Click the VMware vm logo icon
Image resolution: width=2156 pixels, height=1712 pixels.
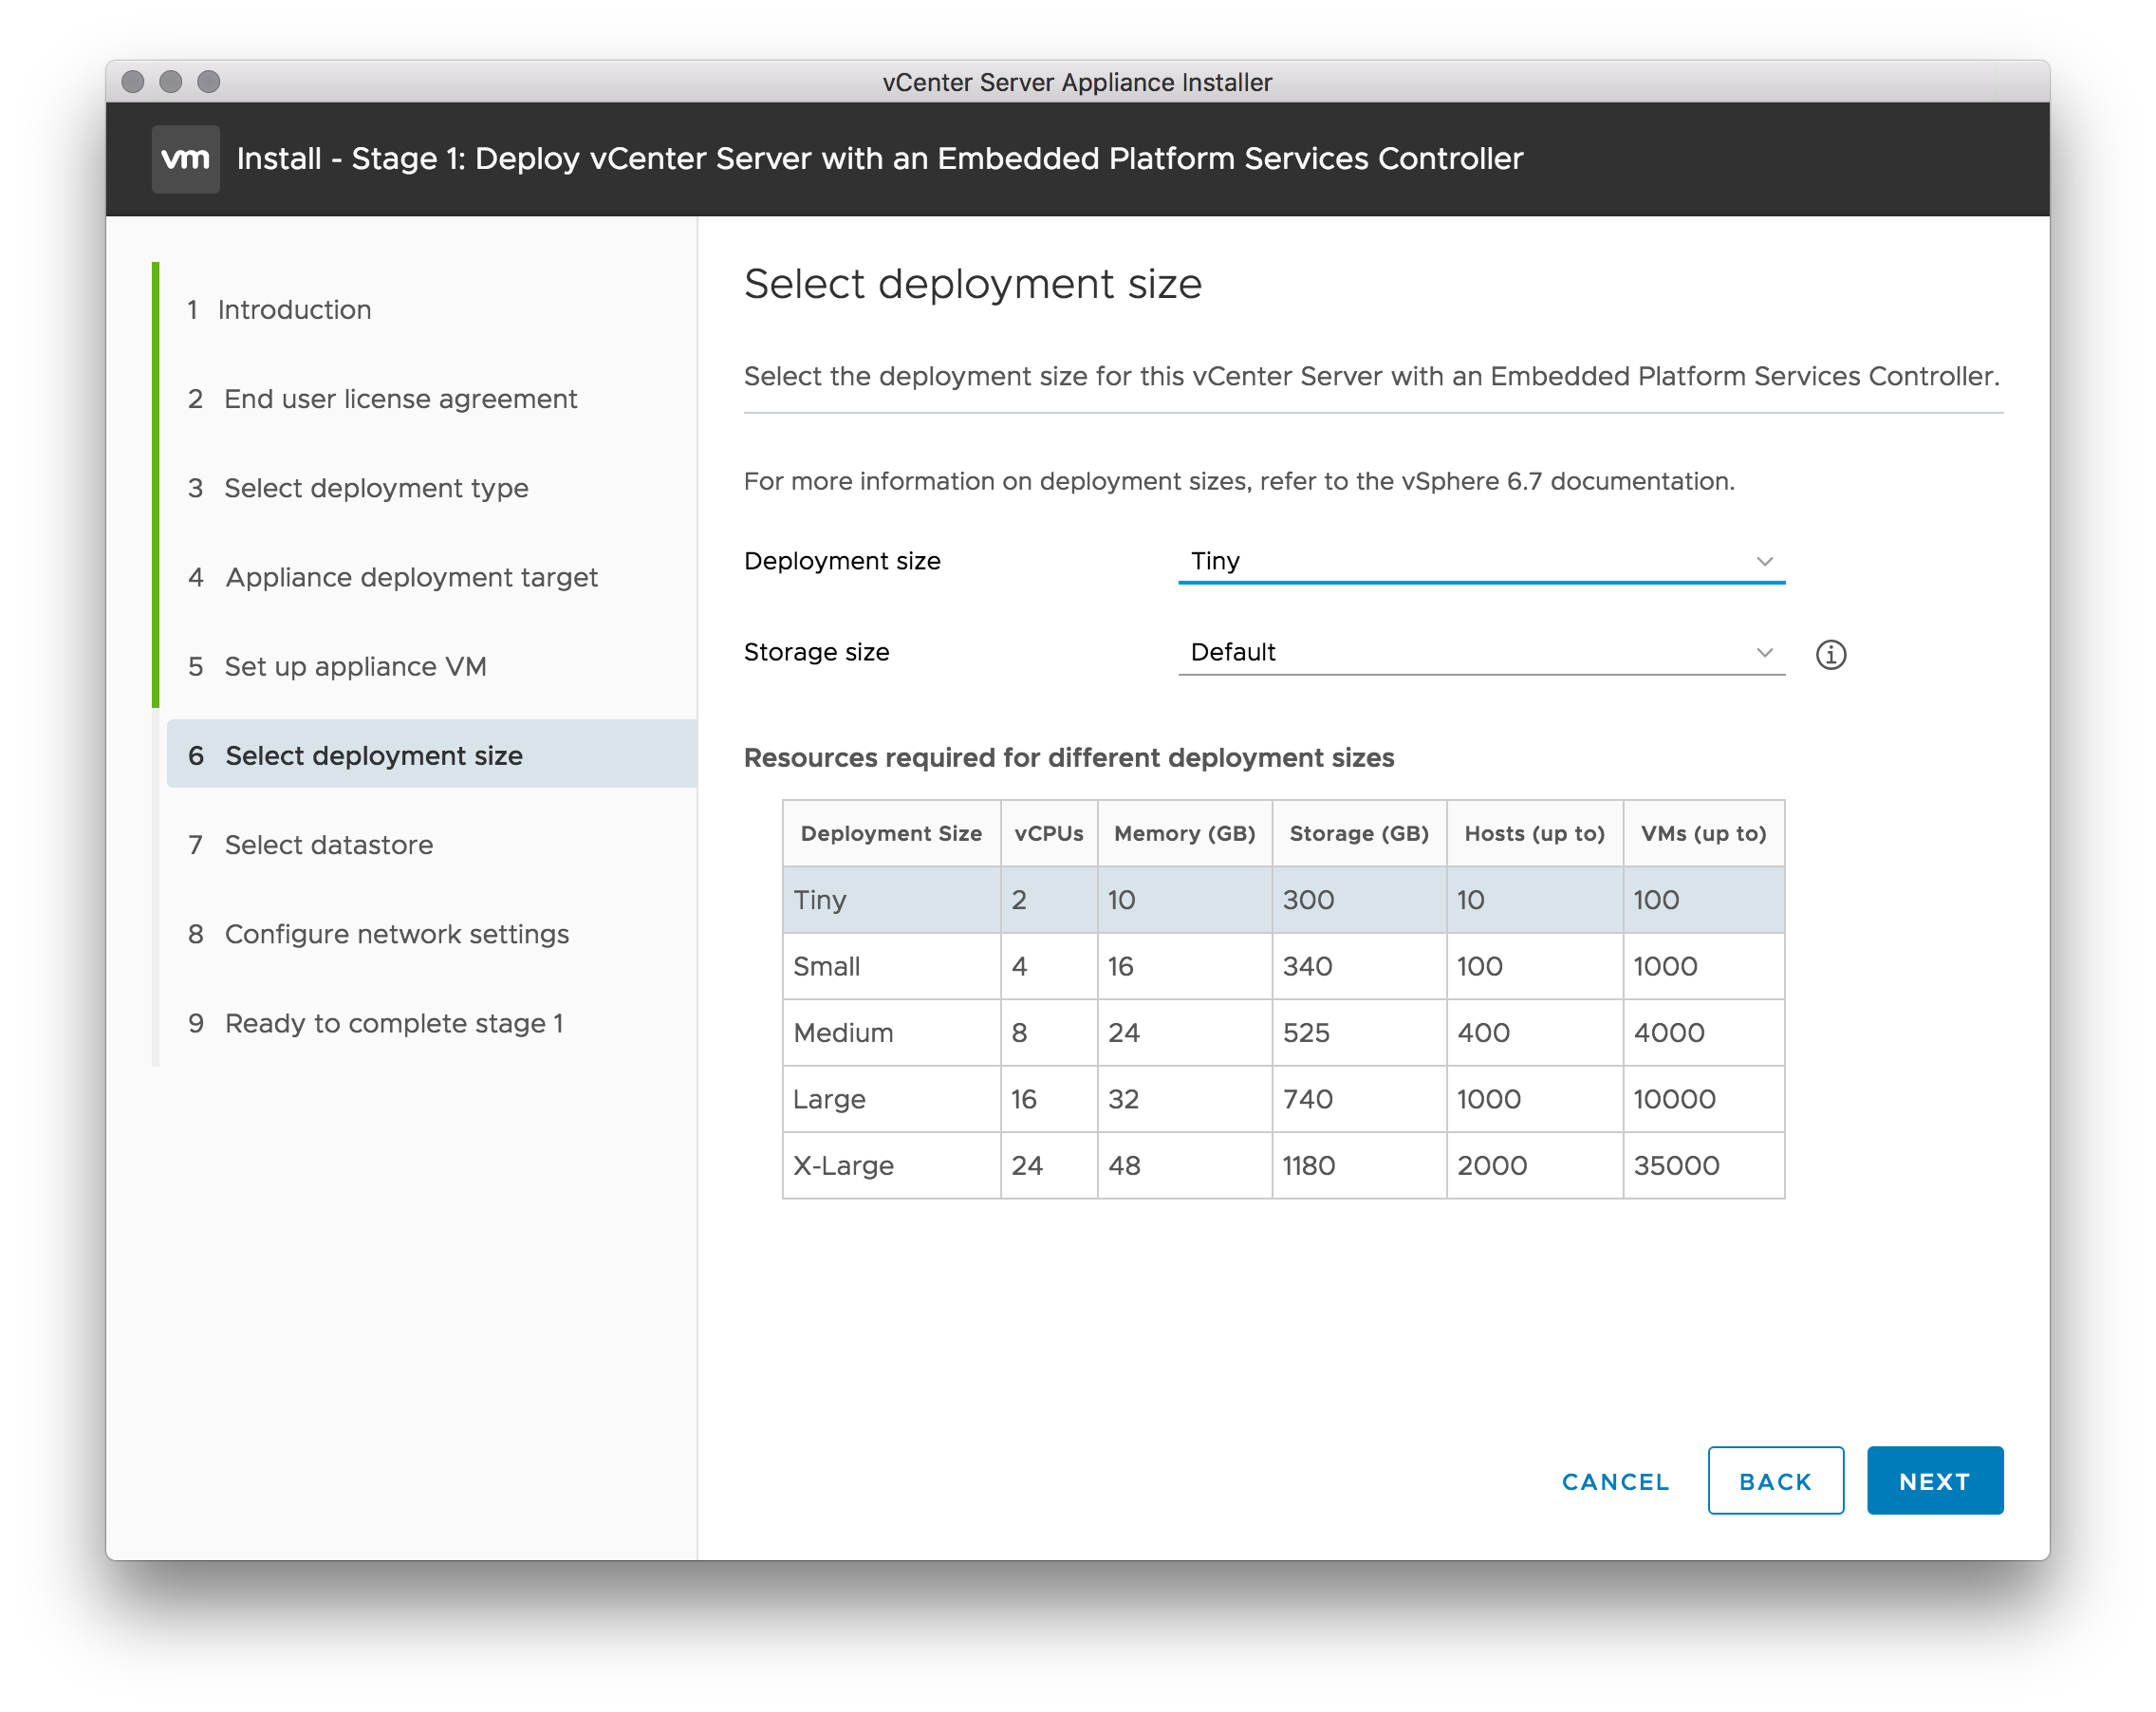(186, 158)
